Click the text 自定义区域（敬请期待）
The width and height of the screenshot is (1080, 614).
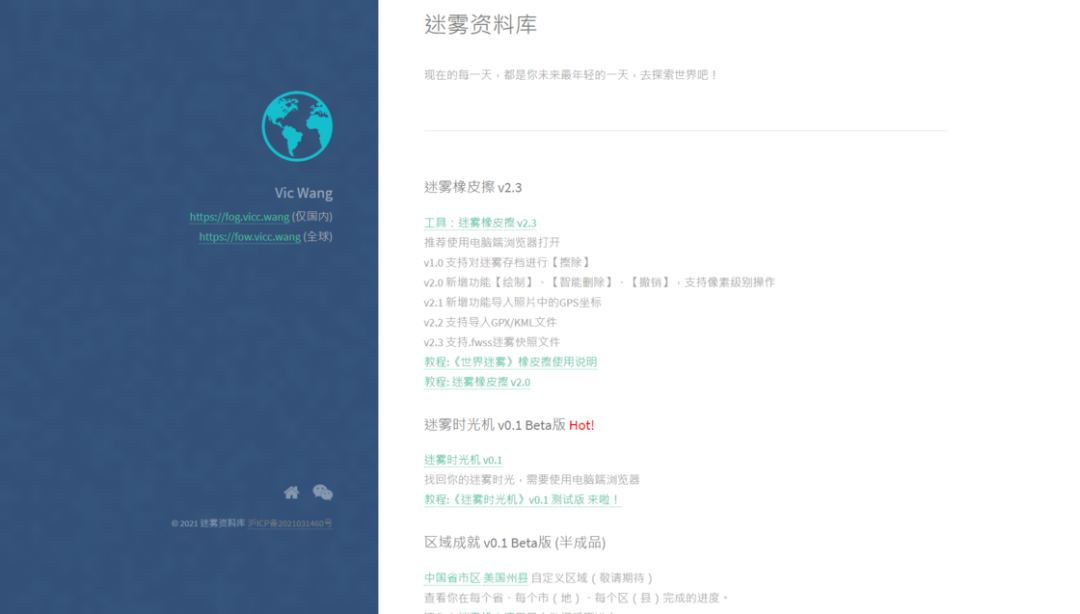[x=593, y=577]
